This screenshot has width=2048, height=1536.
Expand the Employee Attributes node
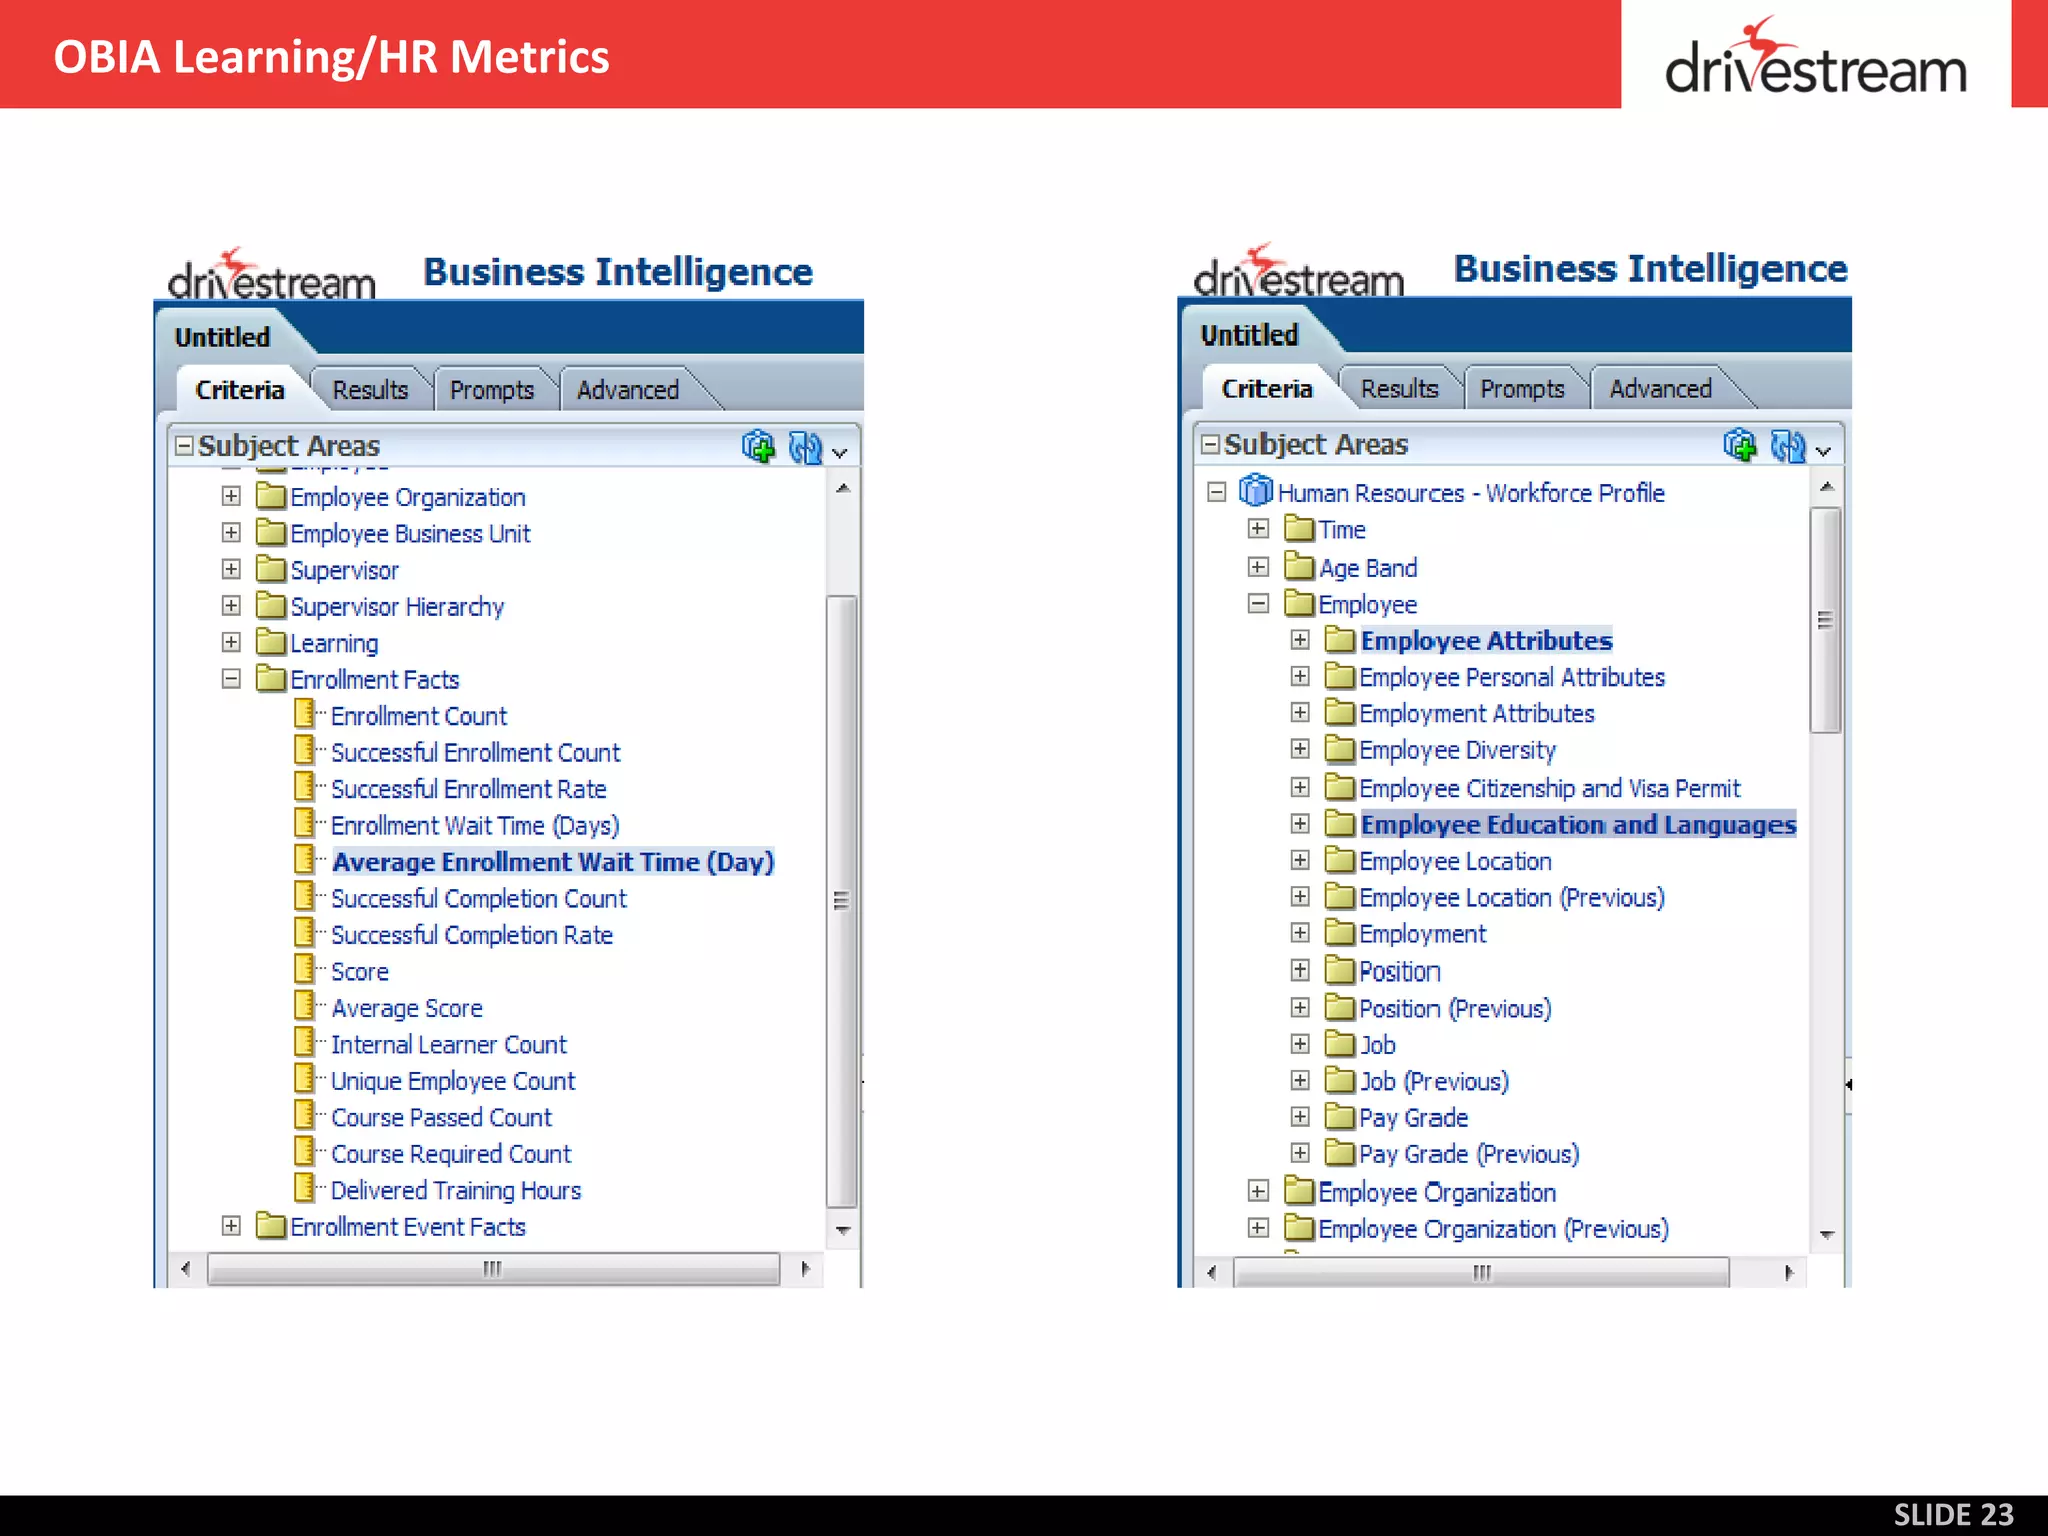[x=1300, y=639]
